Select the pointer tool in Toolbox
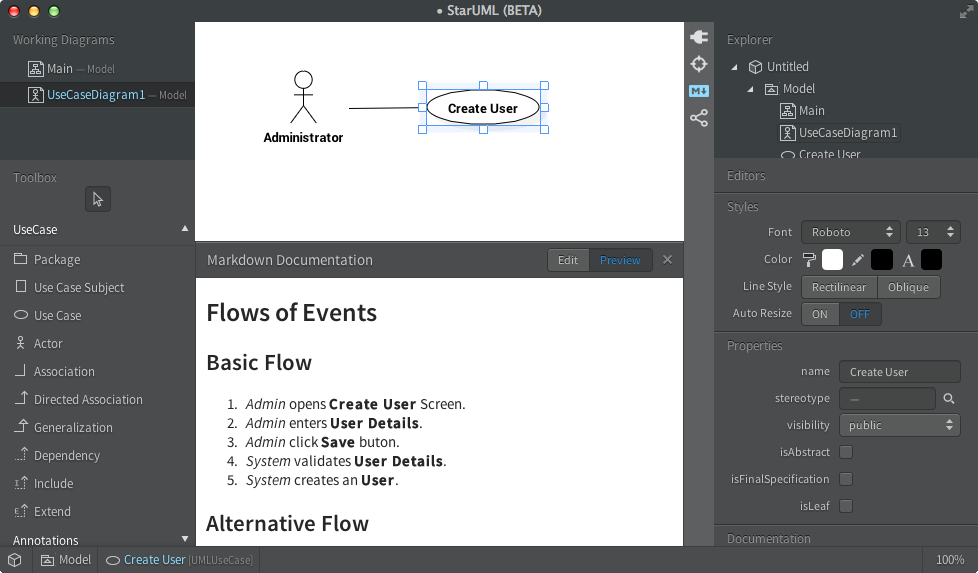Image resolution: width=978 pixels, height=573 pixels. coord(98,199)
